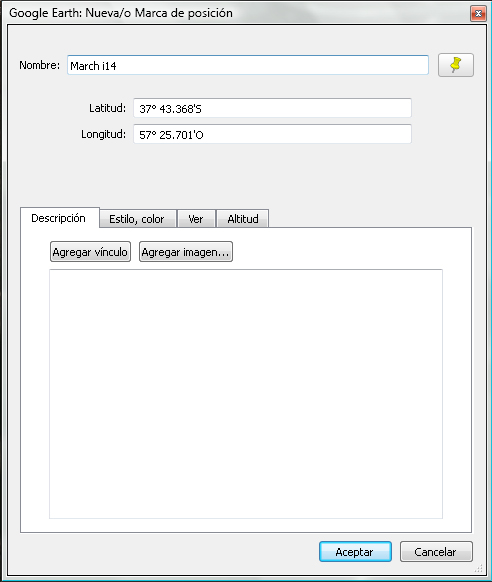Click the Agregar imagen... button
Screen dimensions: 492x582
coord(186,252)
